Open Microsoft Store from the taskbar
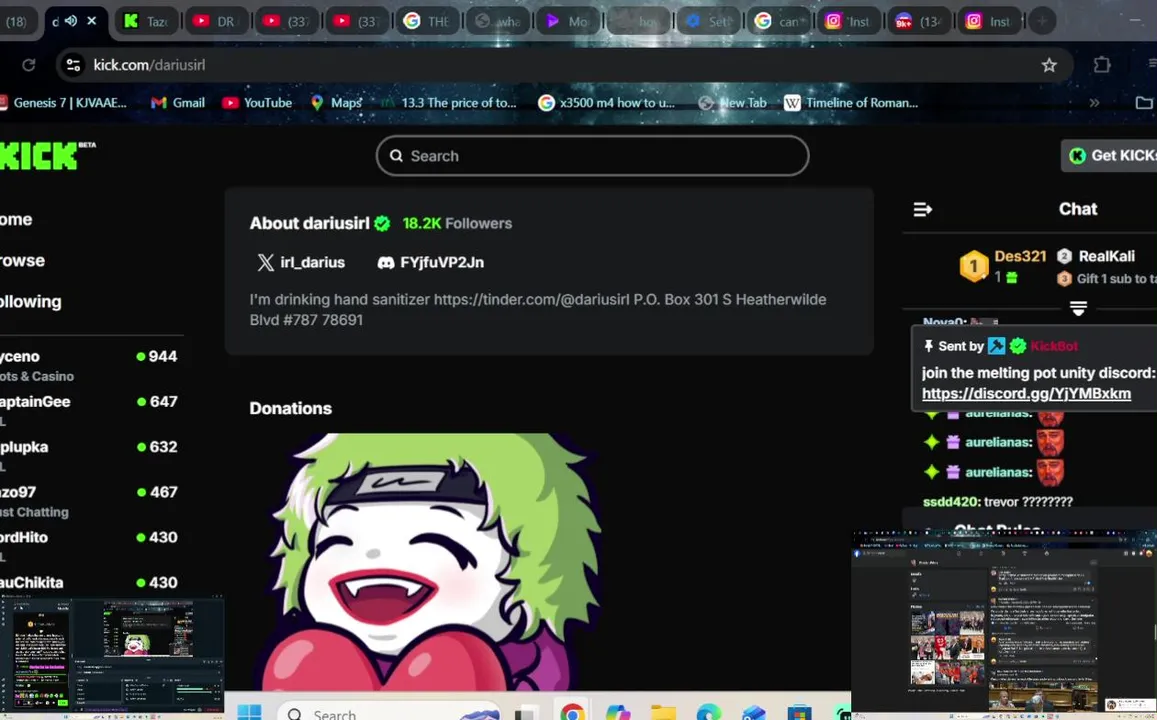Screen dimensions: 1157x720 799,713
